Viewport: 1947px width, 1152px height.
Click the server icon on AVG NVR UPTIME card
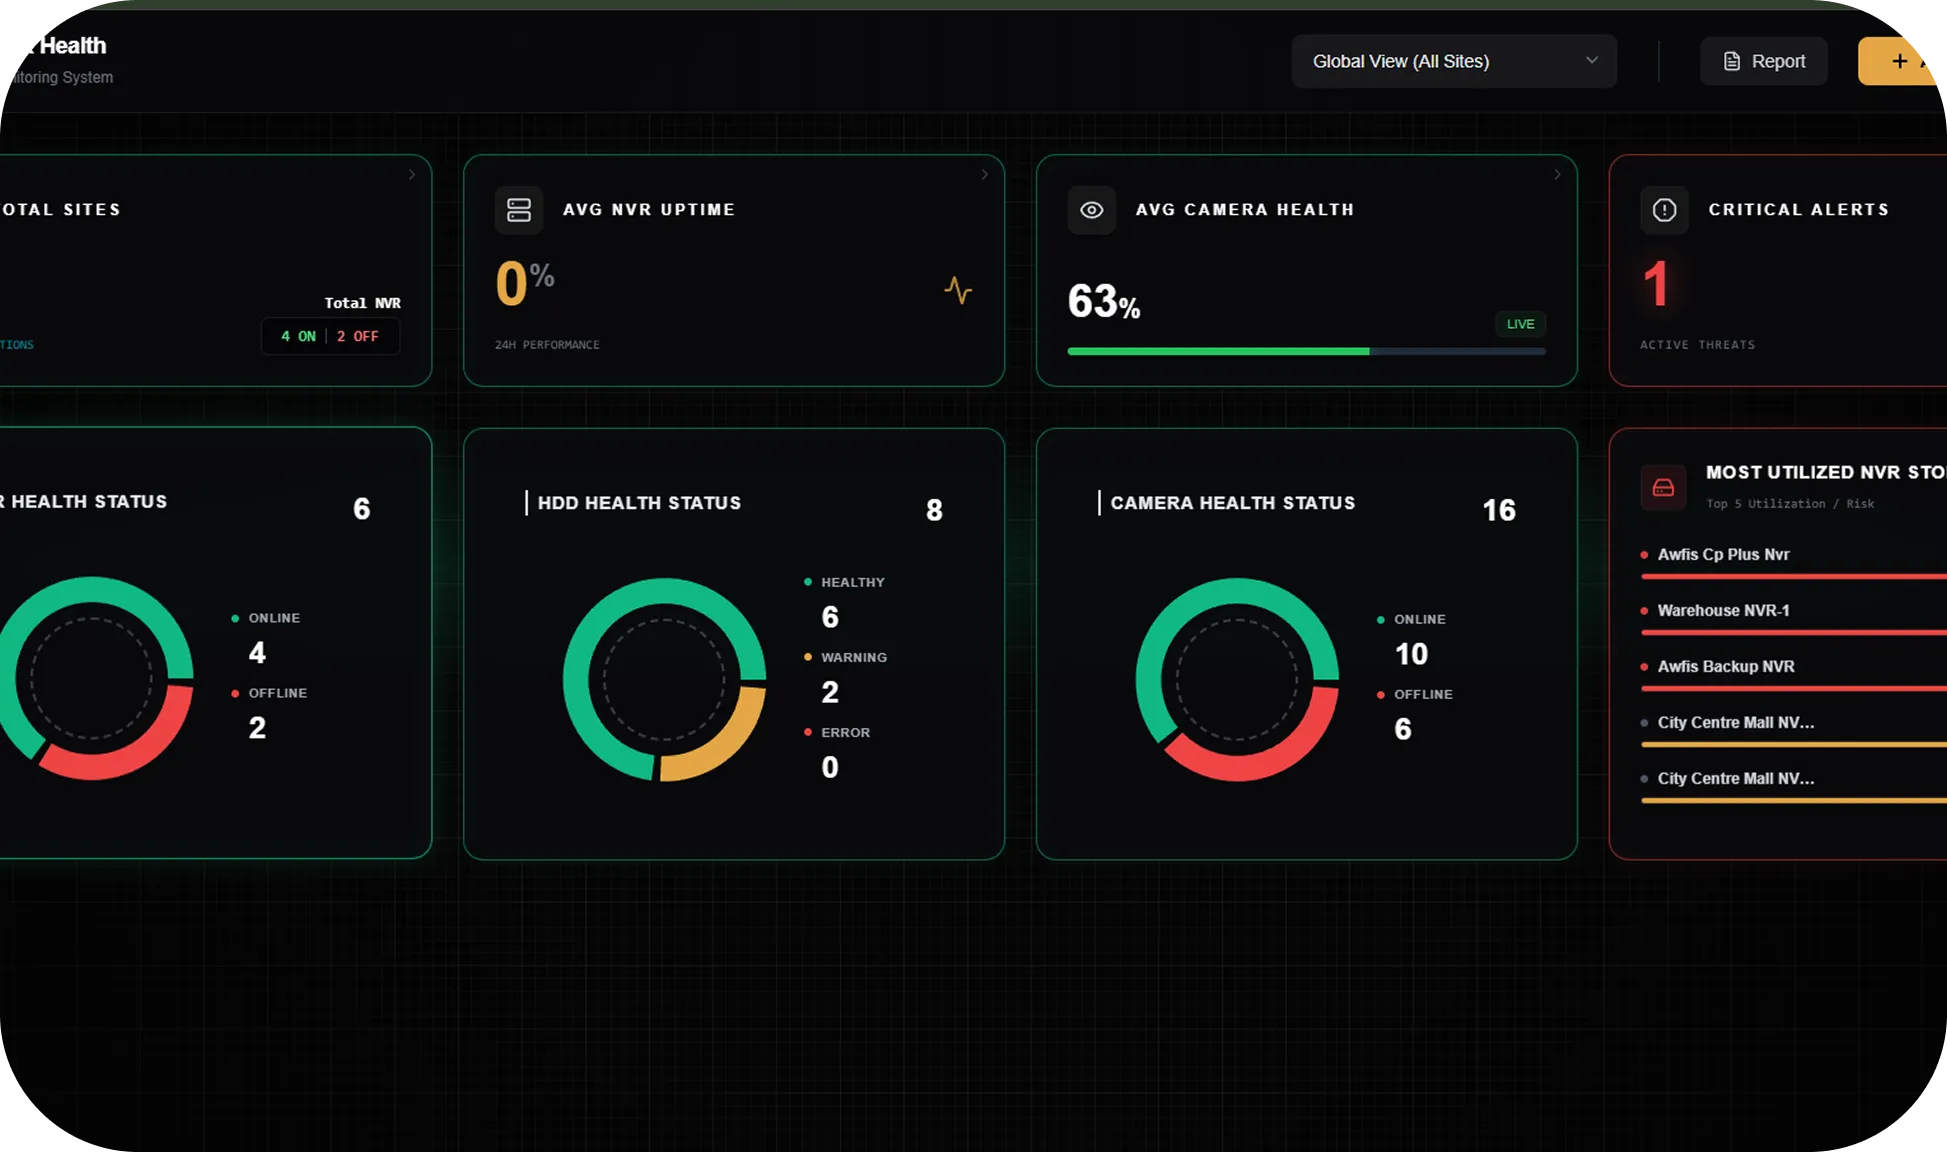click(x=519, y=210)
